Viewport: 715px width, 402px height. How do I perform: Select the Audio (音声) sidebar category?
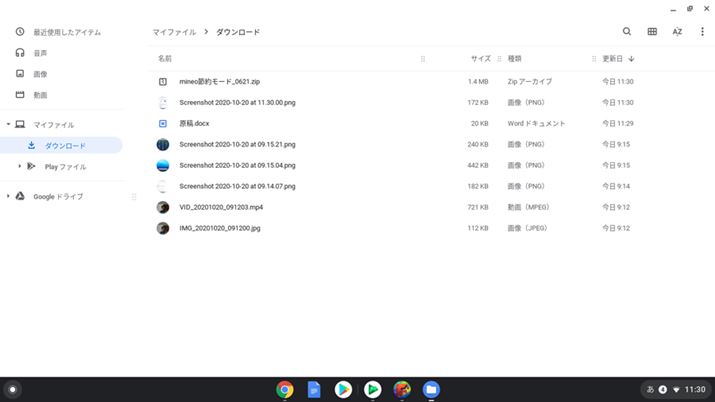tap(40, 53)
